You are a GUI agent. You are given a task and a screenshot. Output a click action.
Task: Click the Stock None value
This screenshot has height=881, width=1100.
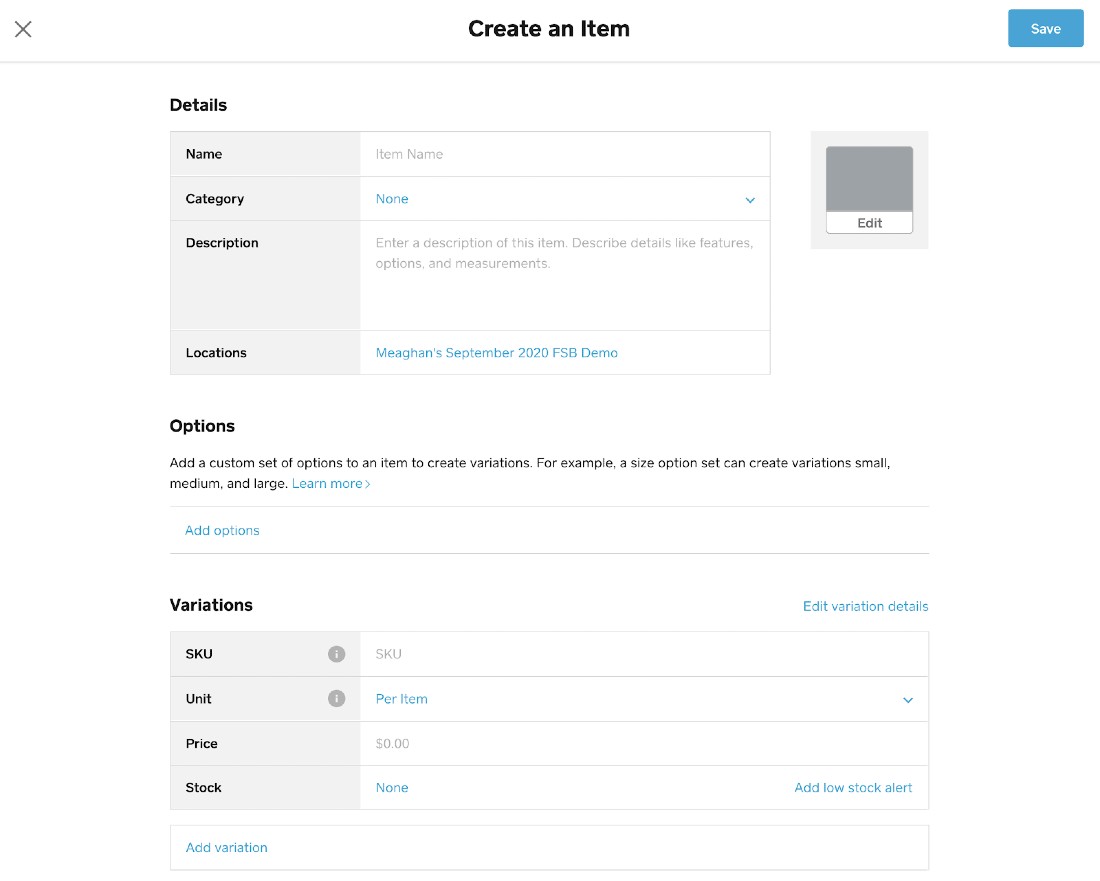coord(392,788)
